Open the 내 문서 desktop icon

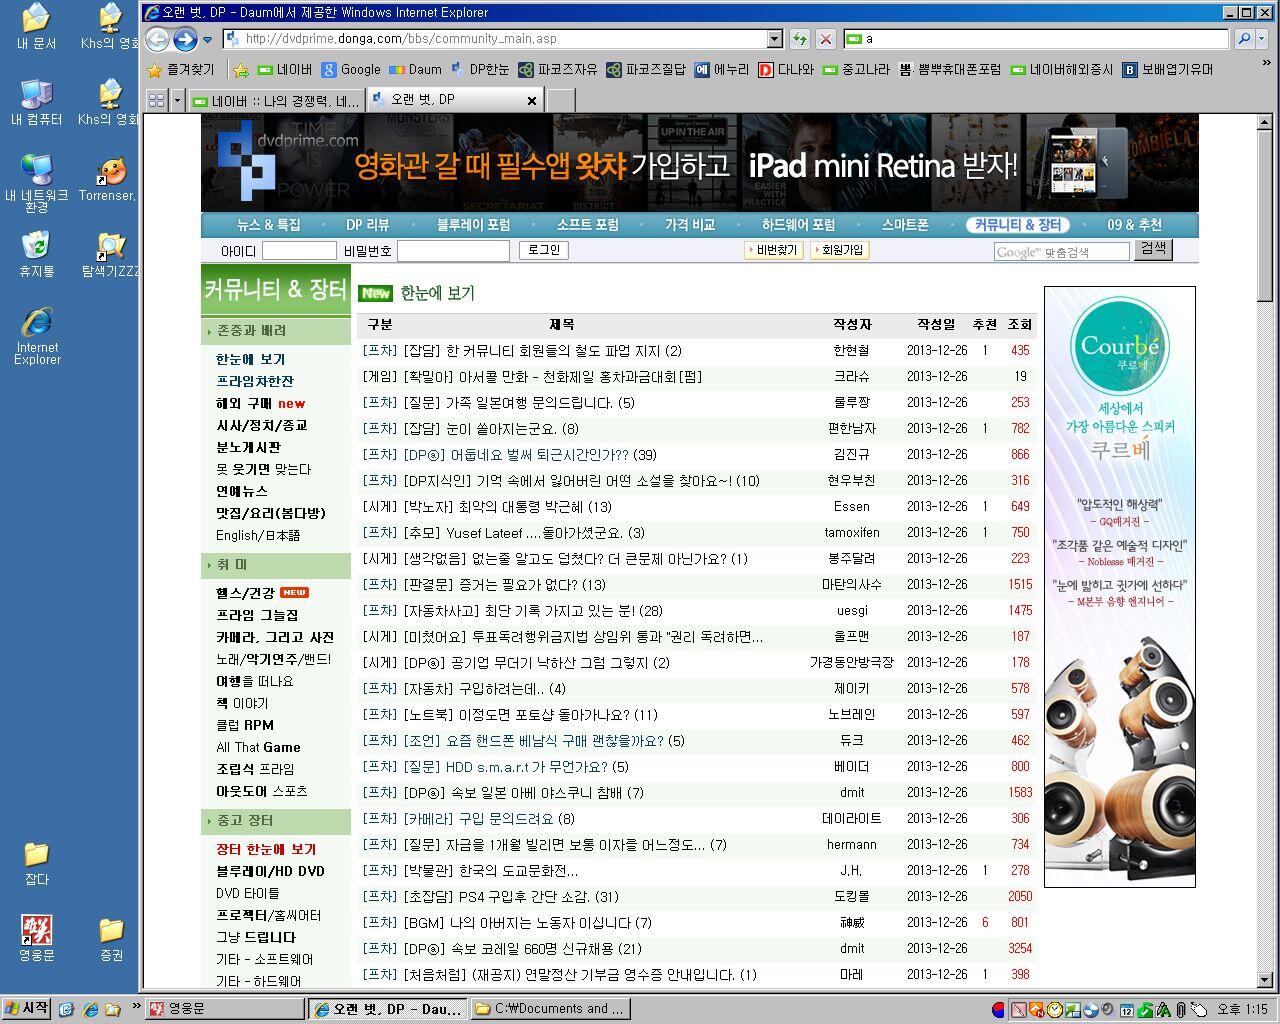[x=36, y=27]
